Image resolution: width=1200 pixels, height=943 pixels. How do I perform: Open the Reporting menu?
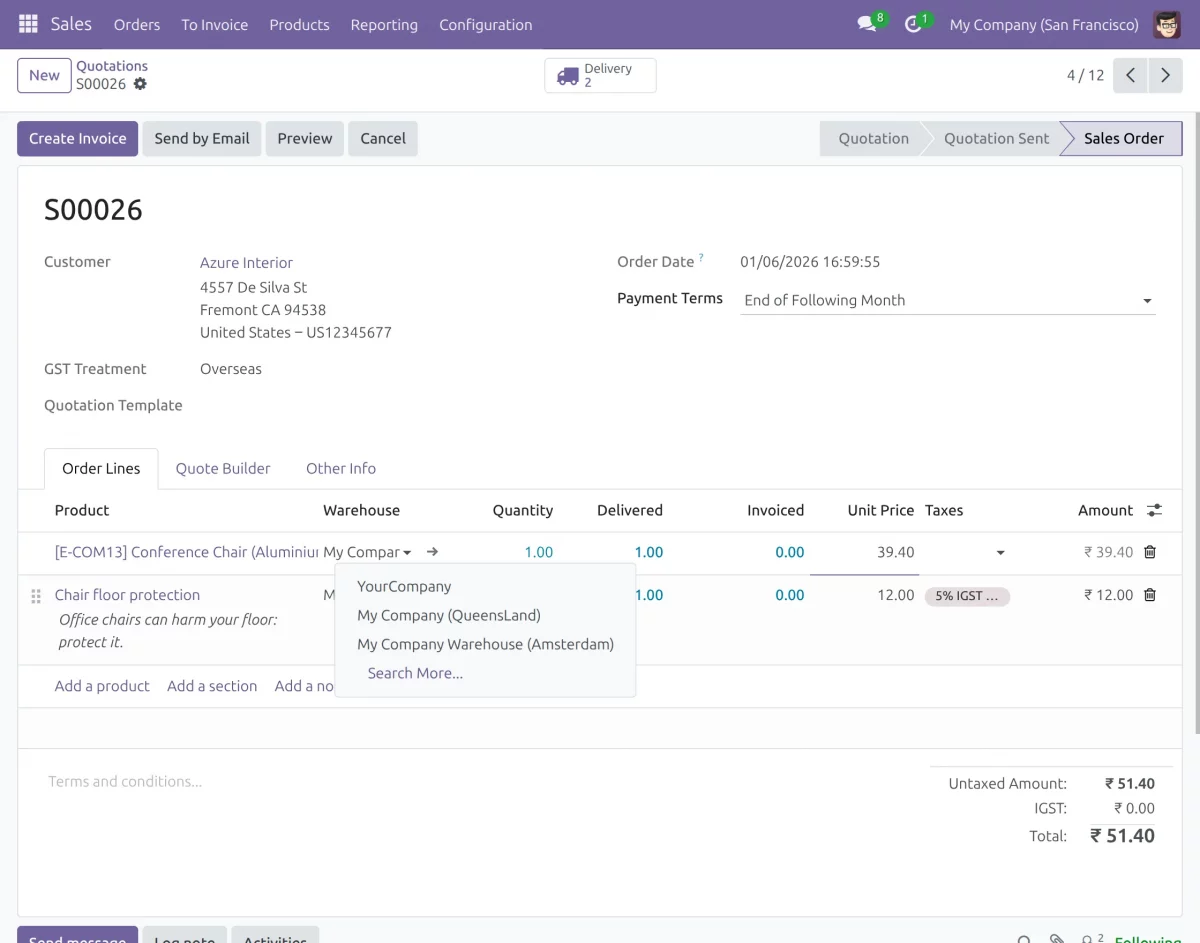tap(384, 24)
